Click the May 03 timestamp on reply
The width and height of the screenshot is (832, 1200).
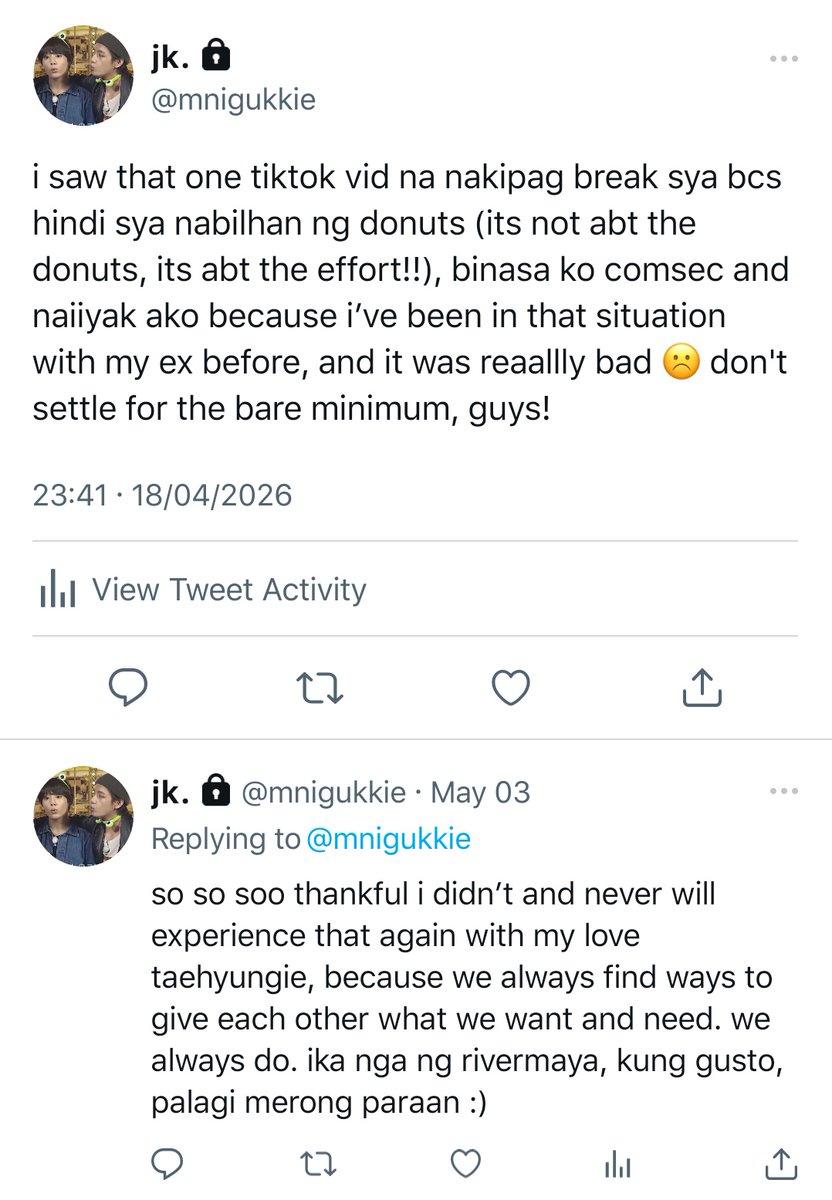point(480,793)
